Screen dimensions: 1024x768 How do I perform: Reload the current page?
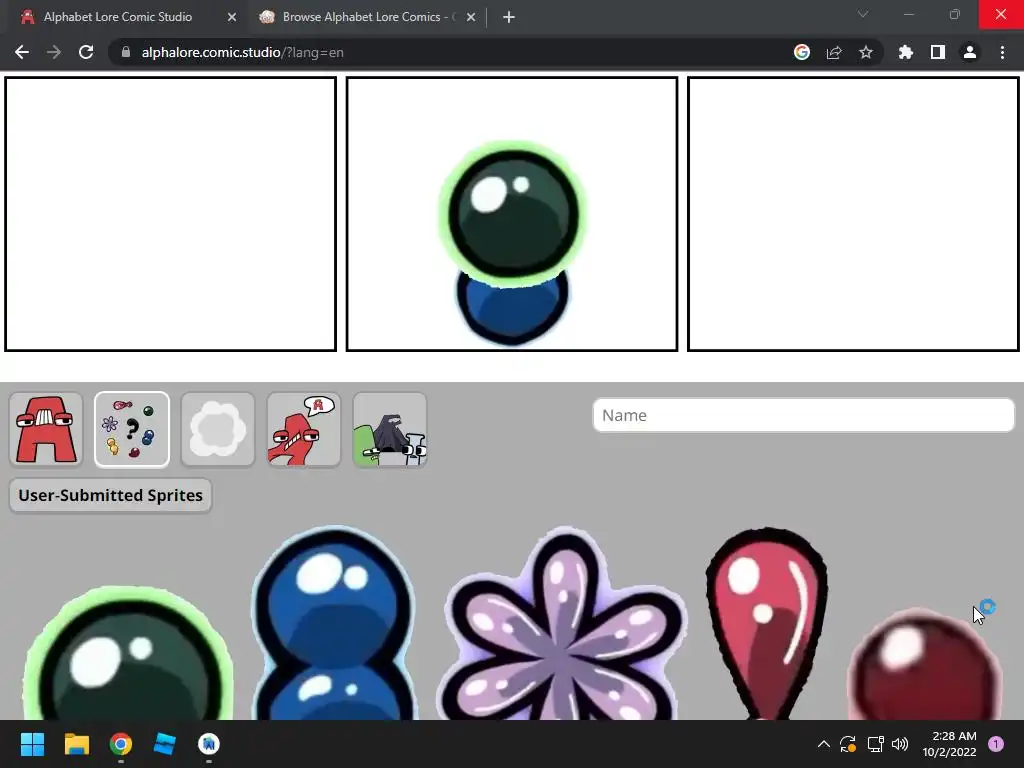(x=86, y=52)
